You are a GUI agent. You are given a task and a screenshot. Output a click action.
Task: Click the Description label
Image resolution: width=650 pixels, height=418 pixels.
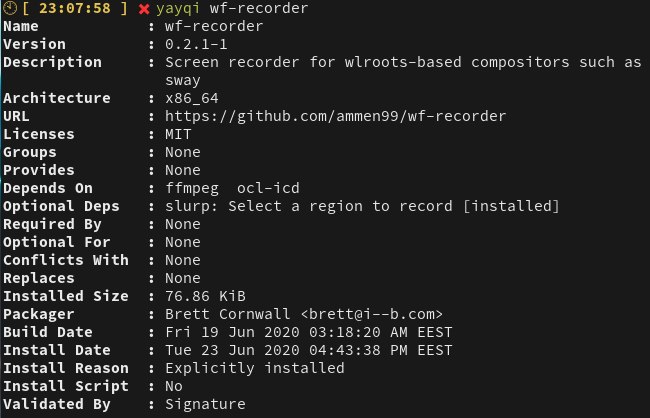[52, 62]
